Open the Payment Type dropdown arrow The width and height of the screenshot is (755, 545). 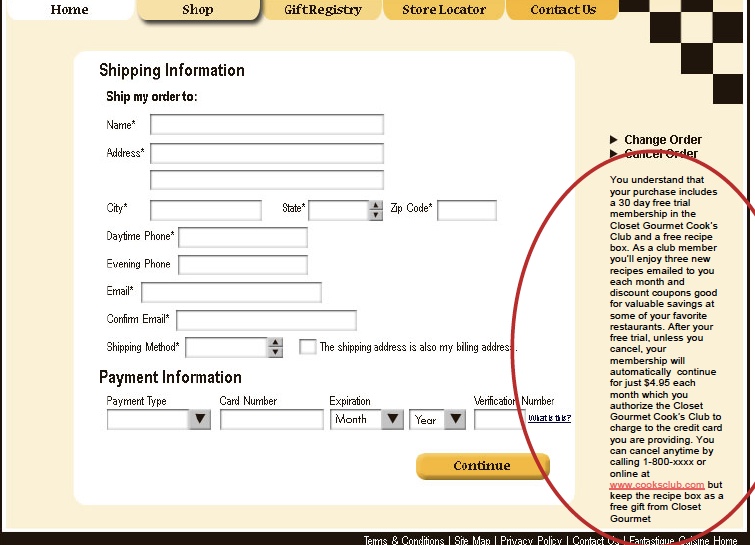[200, 419]
